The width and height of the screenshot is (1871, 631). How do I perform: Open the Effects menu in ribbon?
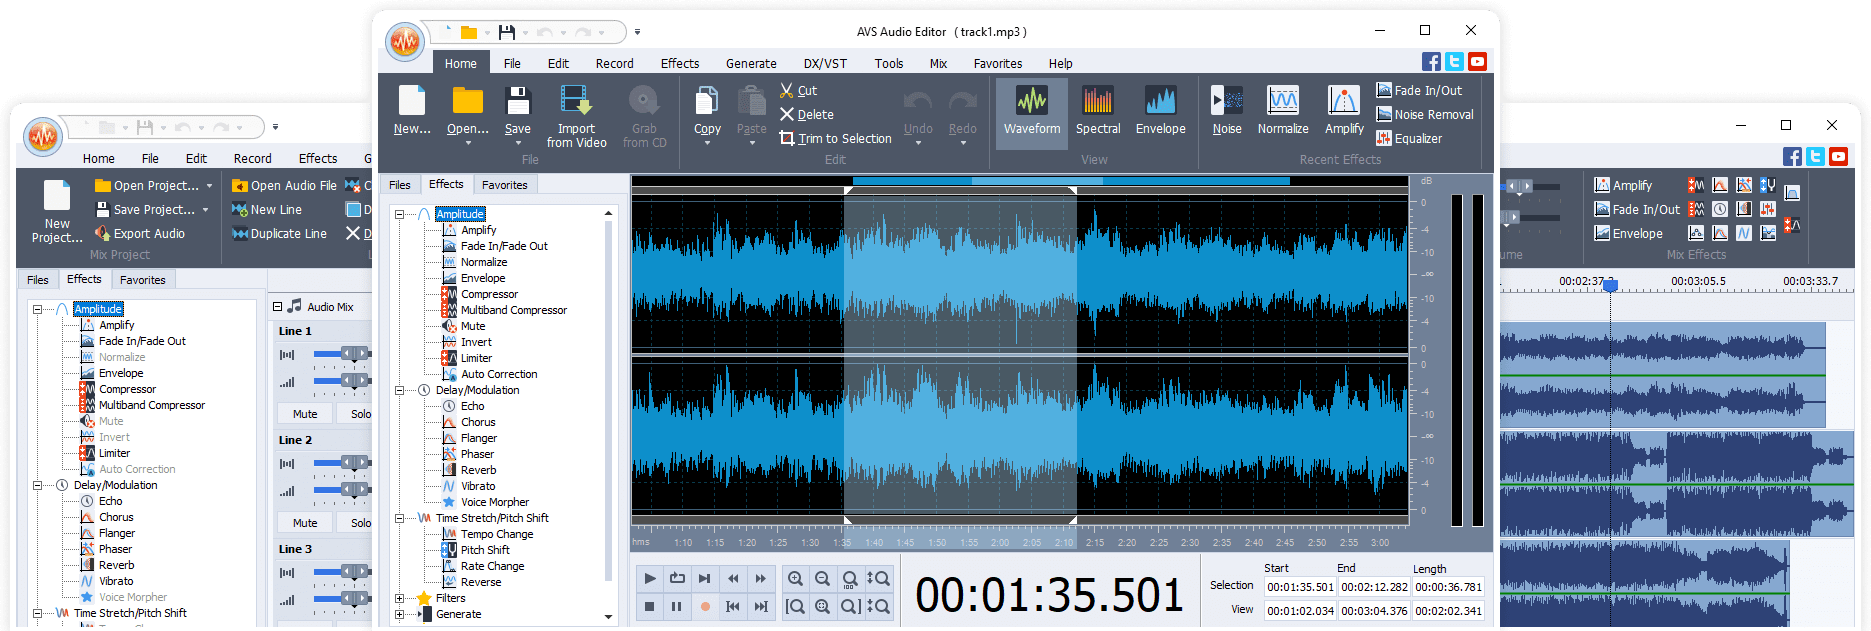679,64
